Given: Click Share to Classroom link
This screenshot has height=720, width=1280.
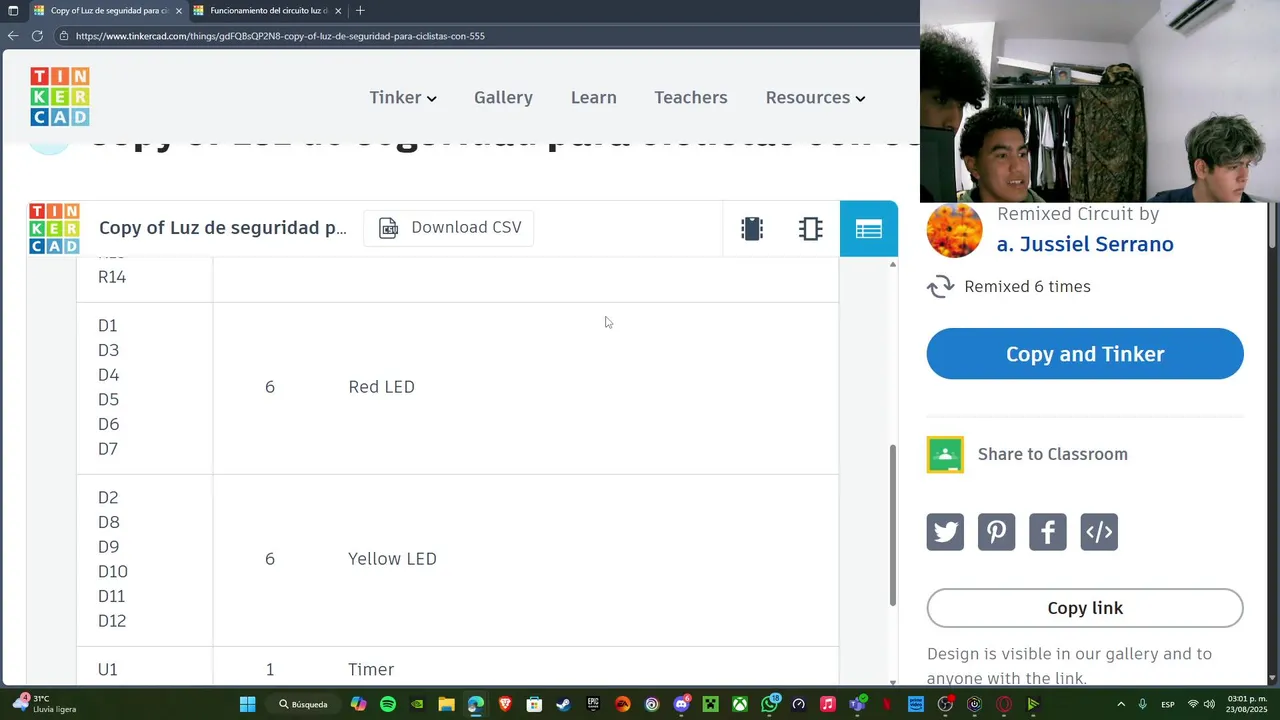Looking at the screenshot, I should pyautogui.click(x=1052, y=454).
